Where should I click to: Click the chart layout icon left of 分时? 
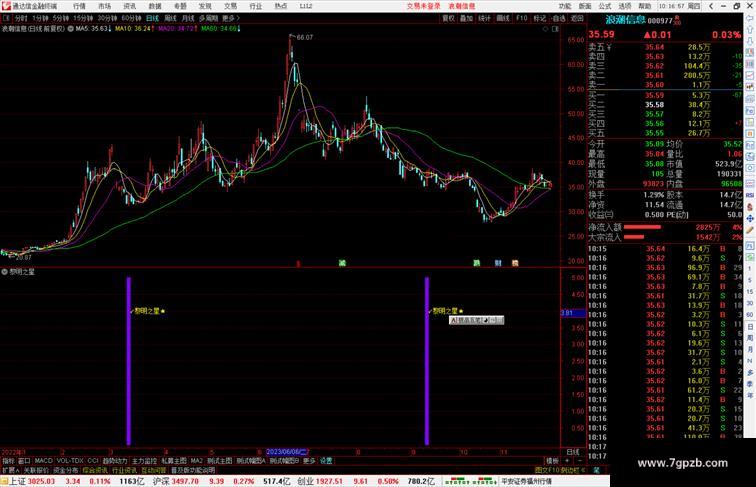pyautogui.click(x=6, y=18)
